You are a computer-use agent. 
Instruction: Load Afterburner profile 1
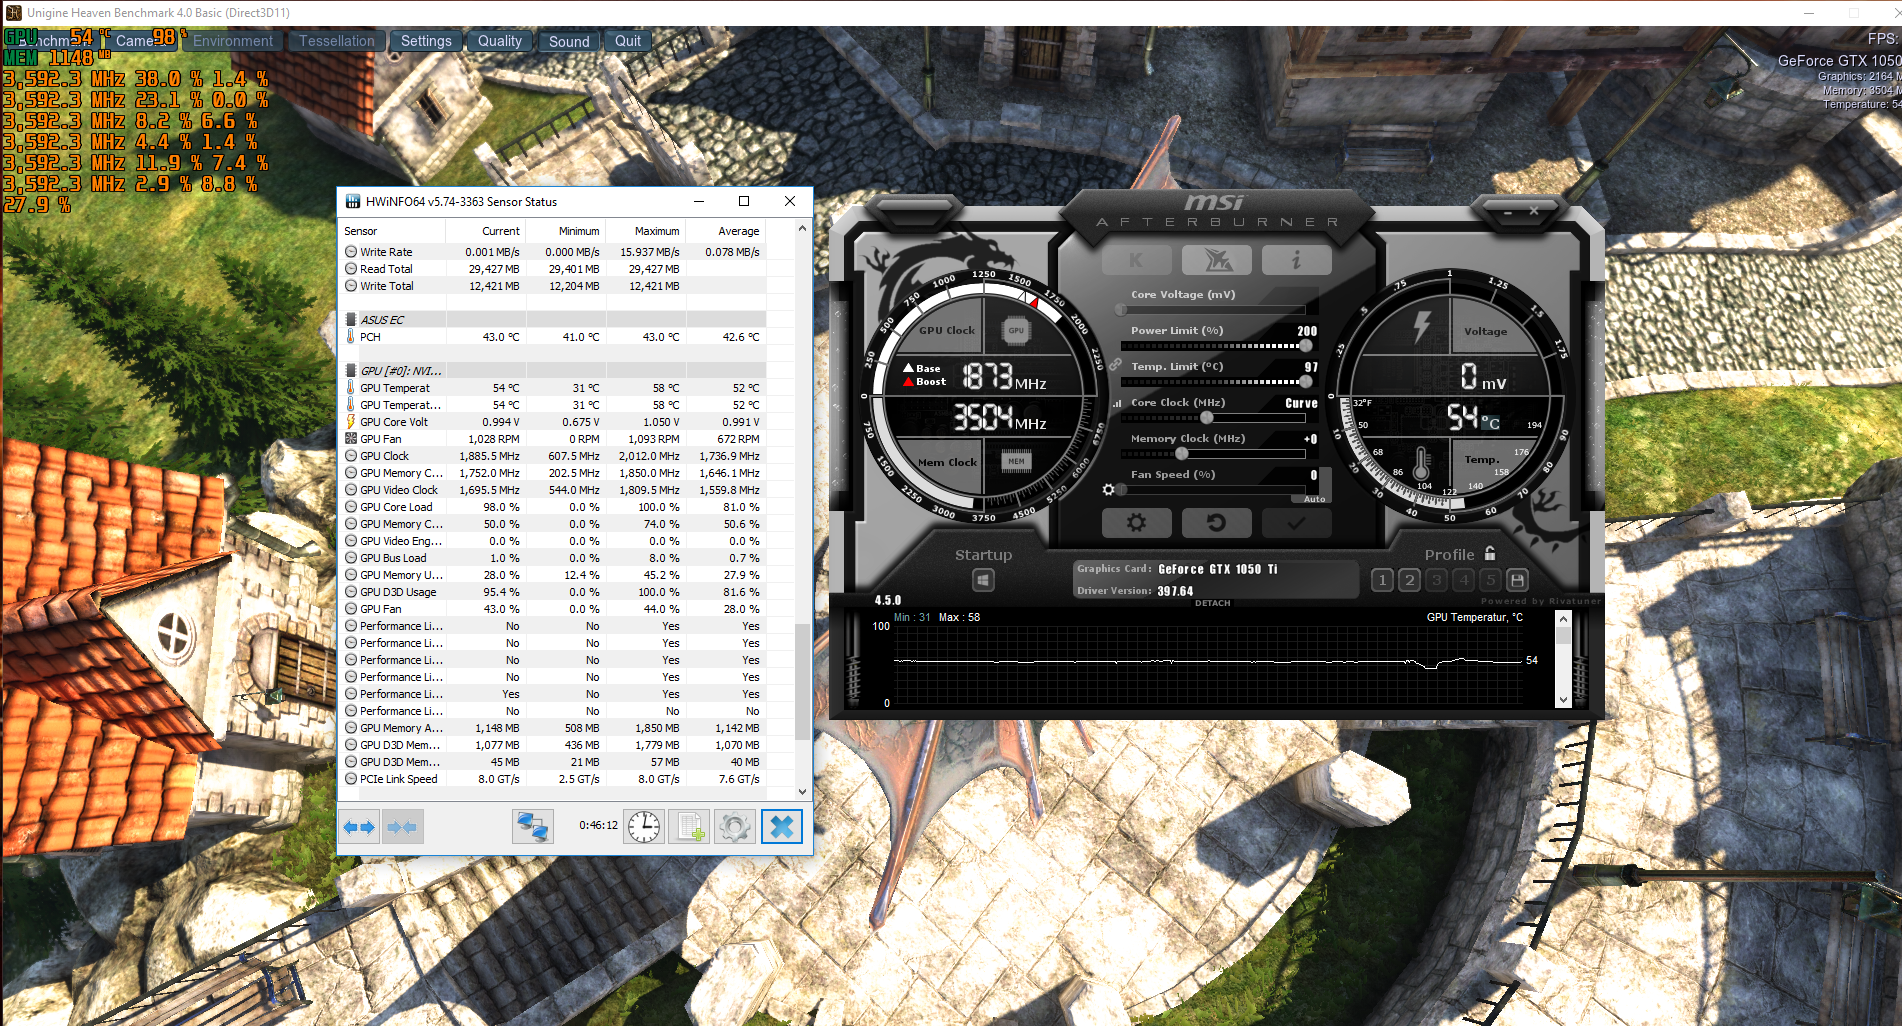1382,580
